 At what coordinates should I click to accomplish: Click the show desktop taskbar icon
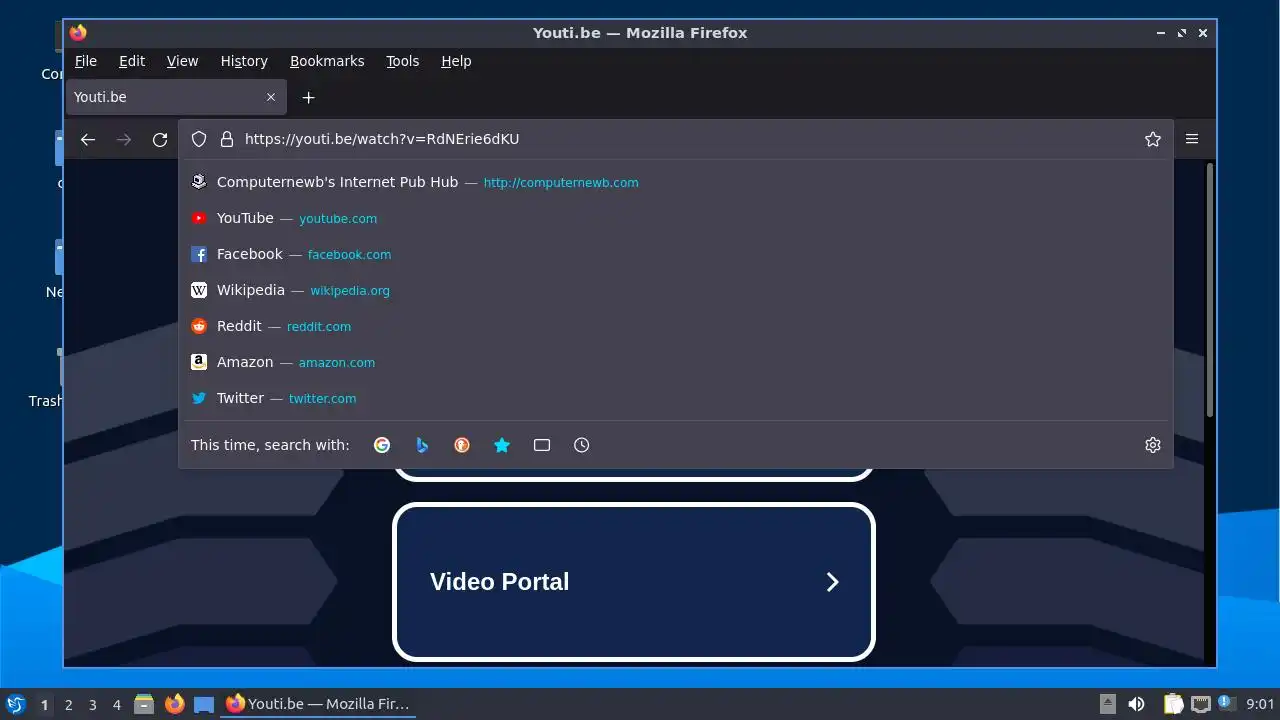pyautogui.click(x=204, y=704)
